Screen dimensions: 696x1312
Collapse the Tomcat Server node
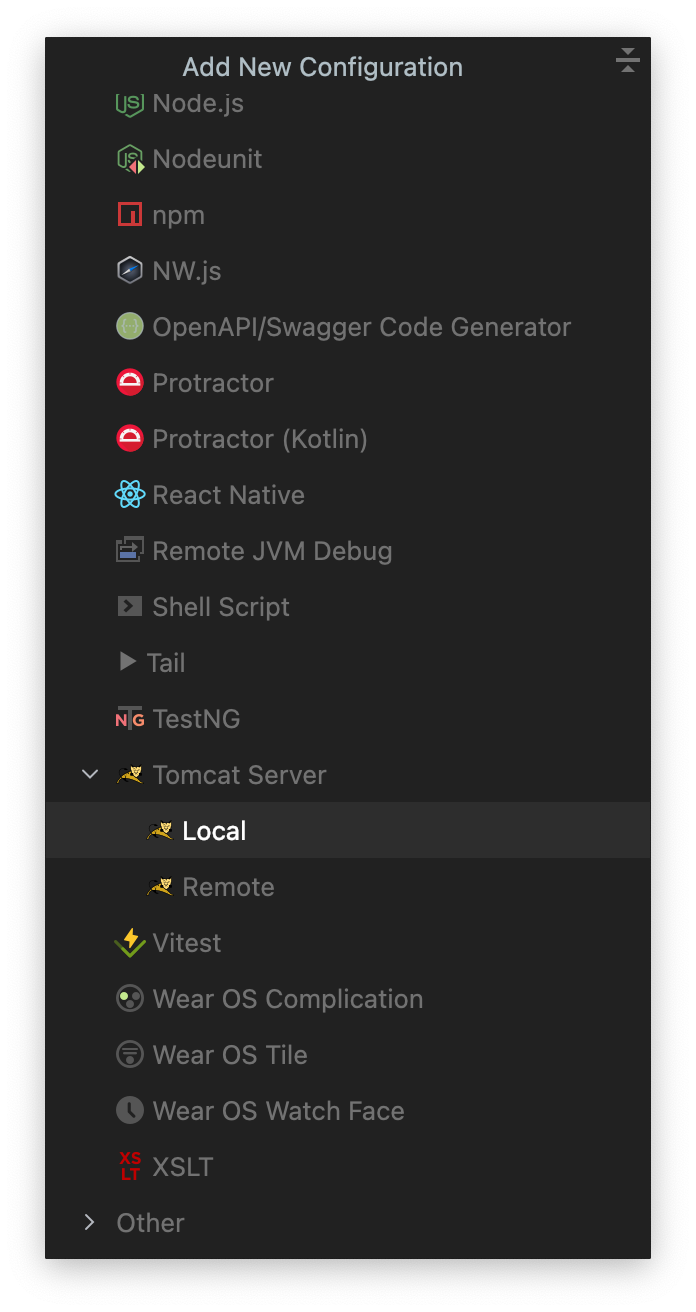point(90,775)
